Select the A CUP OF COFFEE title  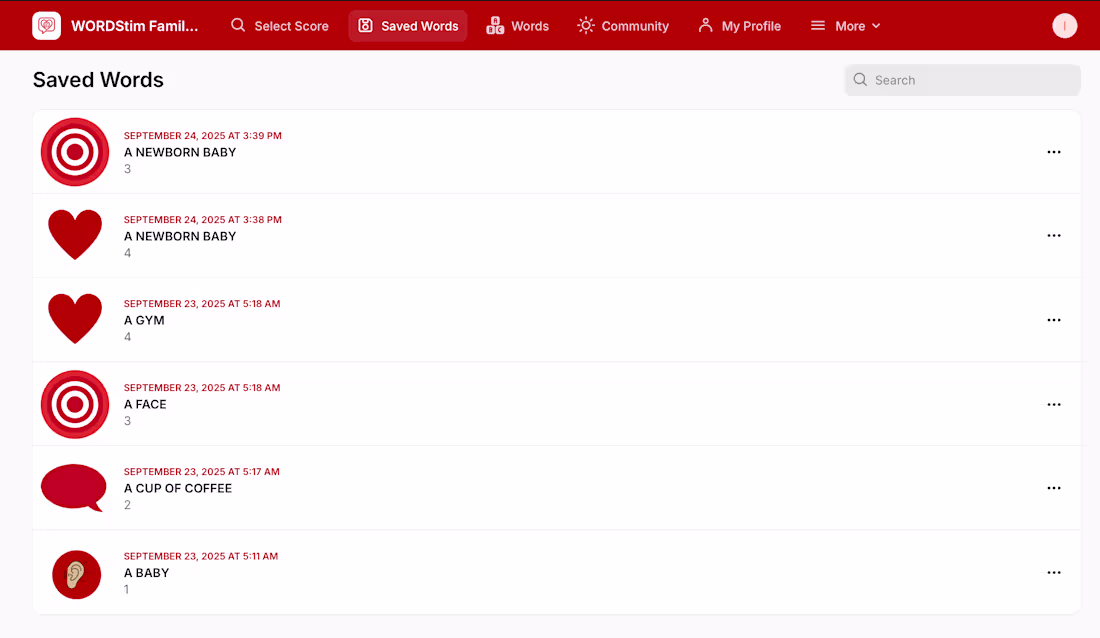click(x=177, y=489)
